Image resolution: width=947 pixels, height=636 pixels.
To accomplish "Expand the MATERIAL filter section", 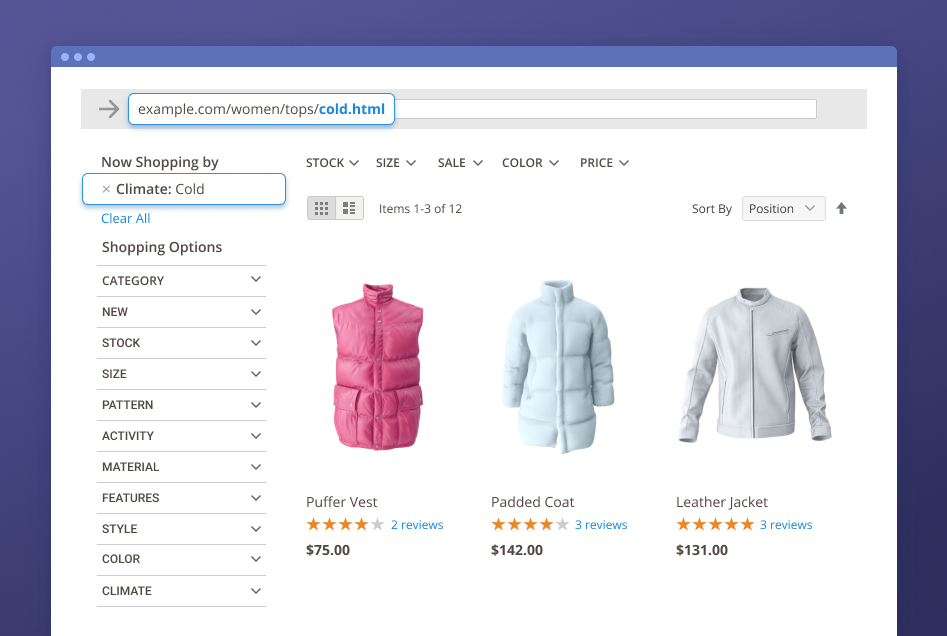I will click(181, 467).
